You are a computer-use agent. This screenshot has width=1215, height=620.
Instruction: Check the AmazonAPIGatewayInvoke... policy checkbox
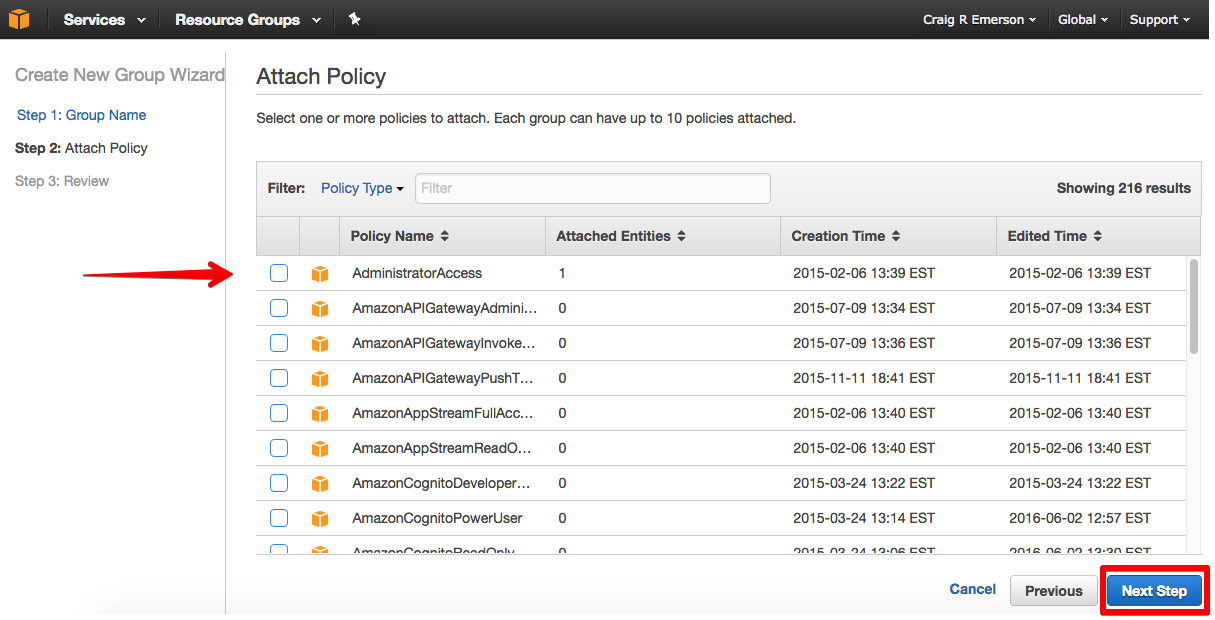[x=279, y=343]
